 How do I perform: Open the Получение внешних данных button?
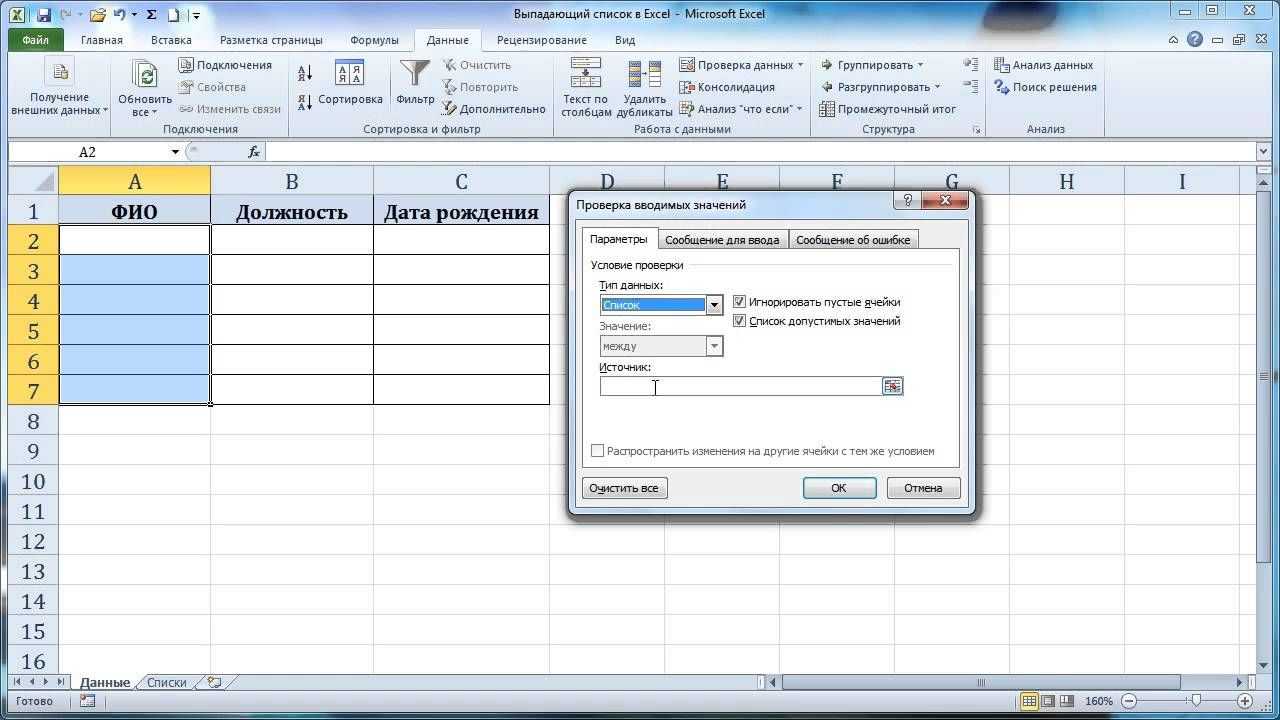click(60, 88)
